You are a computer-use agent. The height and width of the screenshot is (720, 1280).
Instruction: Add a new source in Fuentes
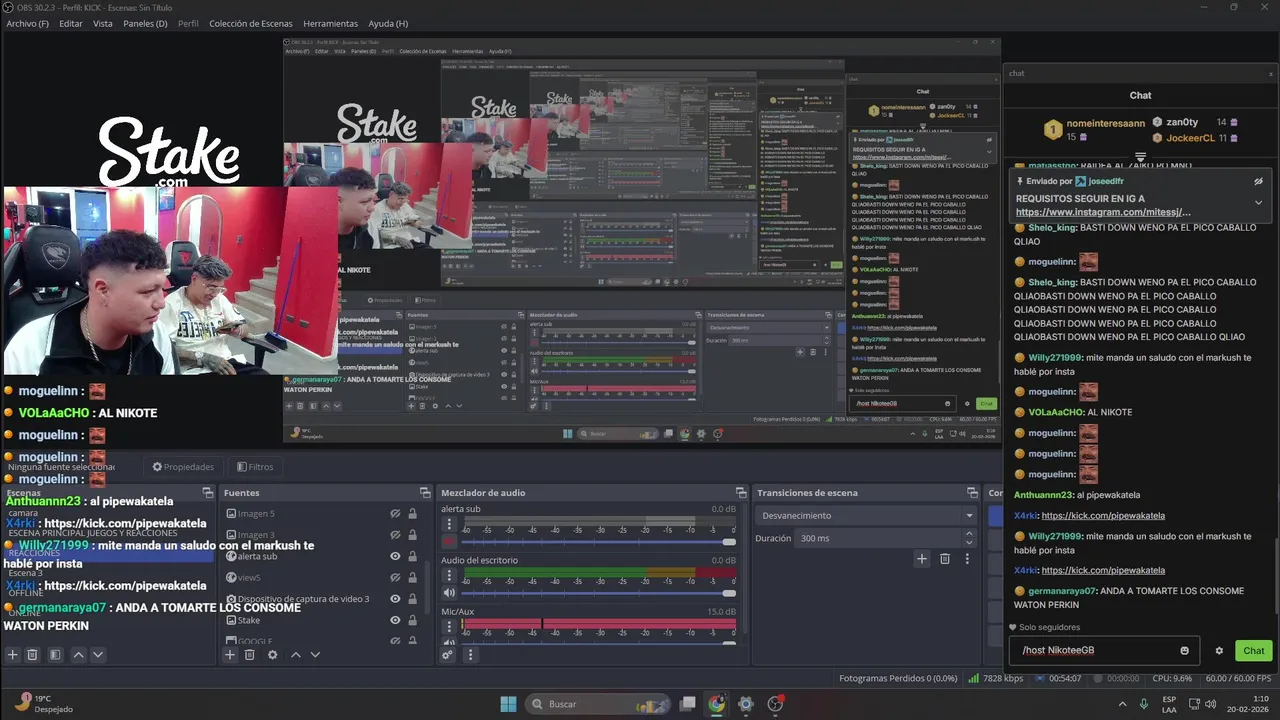click(230, 655)
